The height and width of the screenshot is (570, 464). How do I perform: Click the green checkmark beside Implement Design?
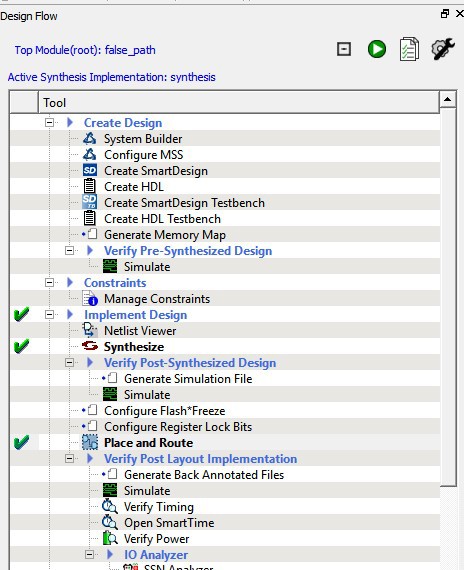tap(21, 314)
